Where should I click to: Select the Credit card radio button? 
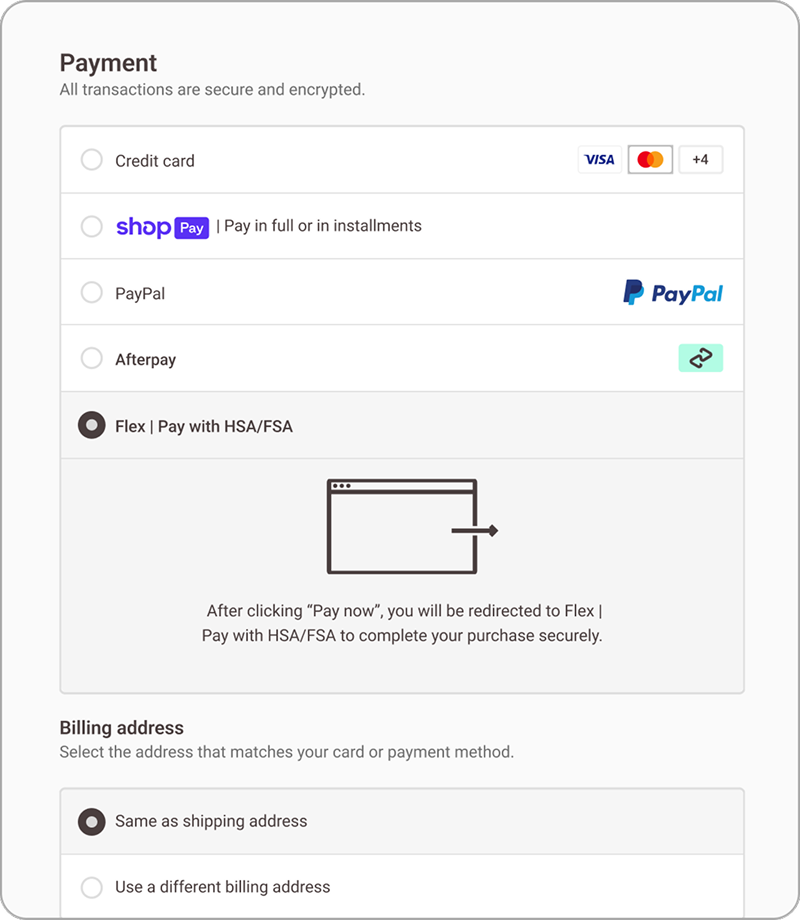point(92,160)
